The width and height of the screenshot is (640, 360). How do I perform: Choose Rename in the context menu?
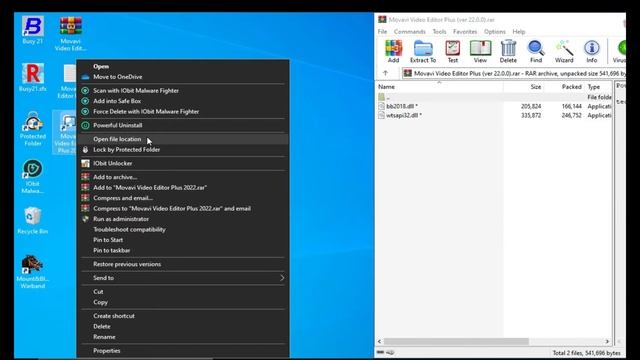click(183, 337)
